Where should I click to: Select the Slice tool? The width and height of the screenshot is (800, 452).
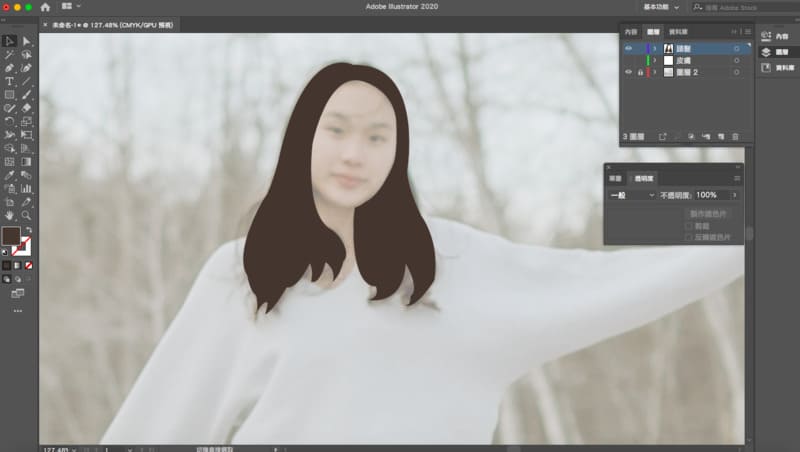tap(27, 202)
